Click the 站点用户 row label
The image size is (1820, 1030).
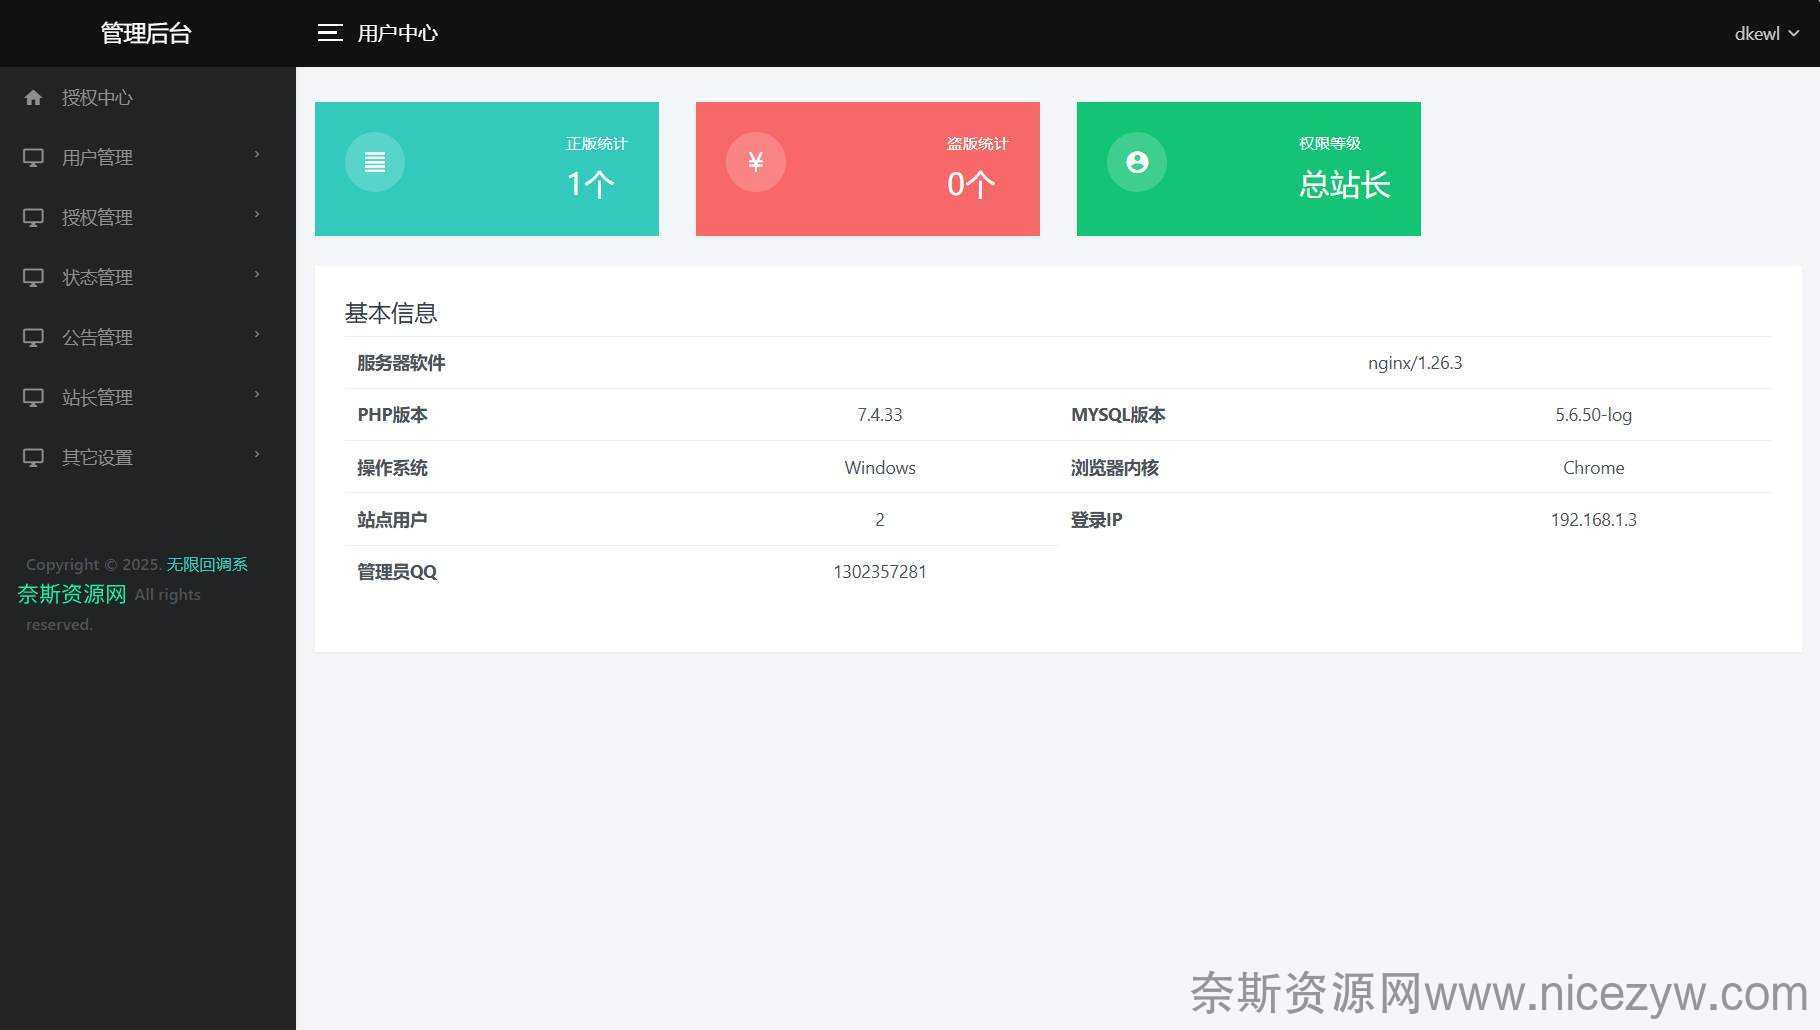[x=392, y=520]
